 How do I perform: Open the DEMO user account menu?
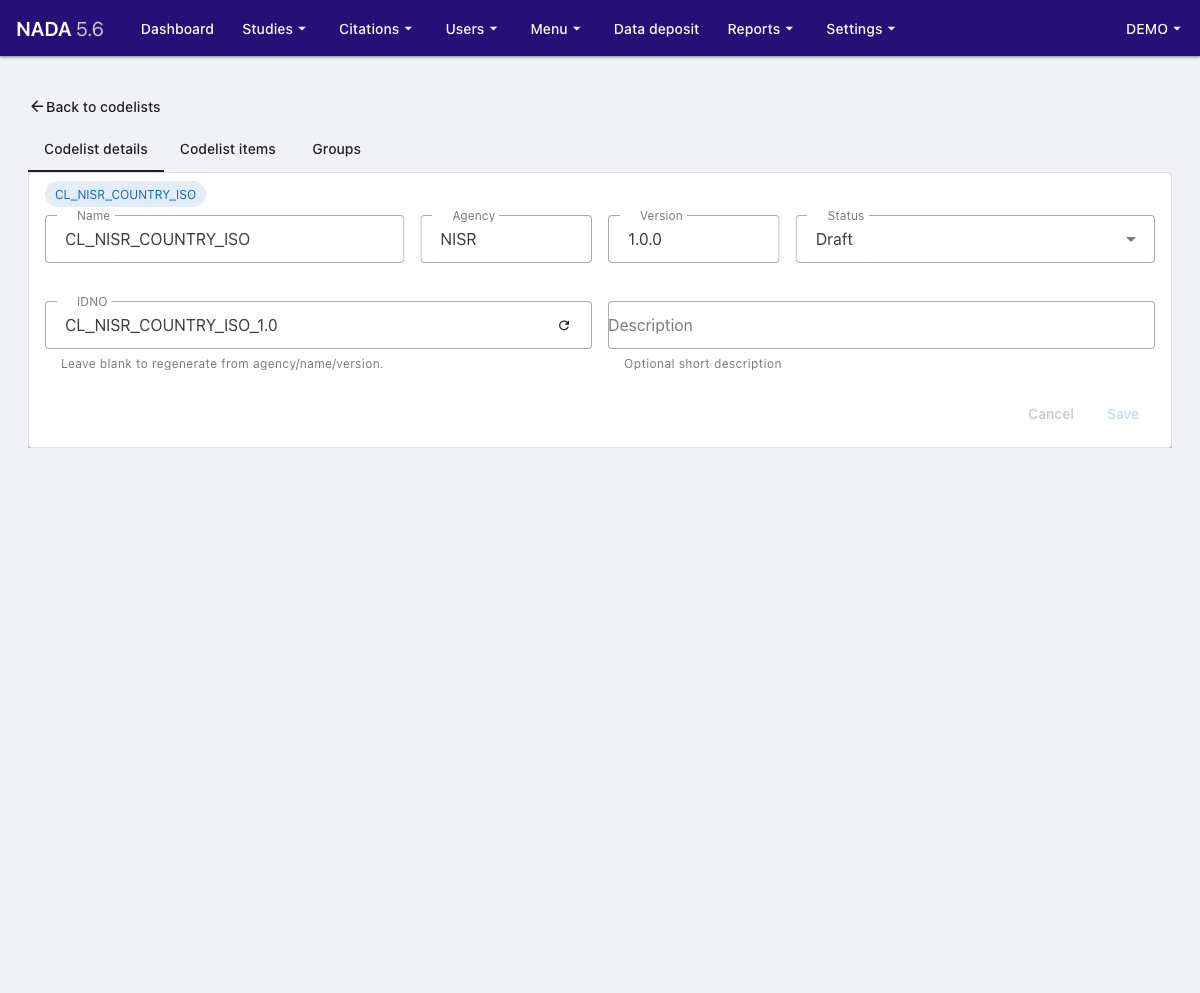tap(1153, 29)
